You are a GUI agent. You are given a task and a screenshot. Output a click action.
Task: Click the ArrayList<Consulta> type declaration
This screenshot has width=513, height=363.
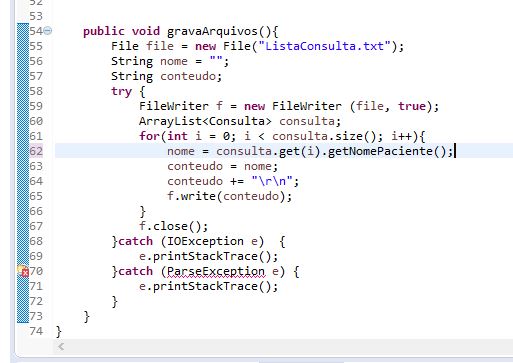click(x=205, y=121)
